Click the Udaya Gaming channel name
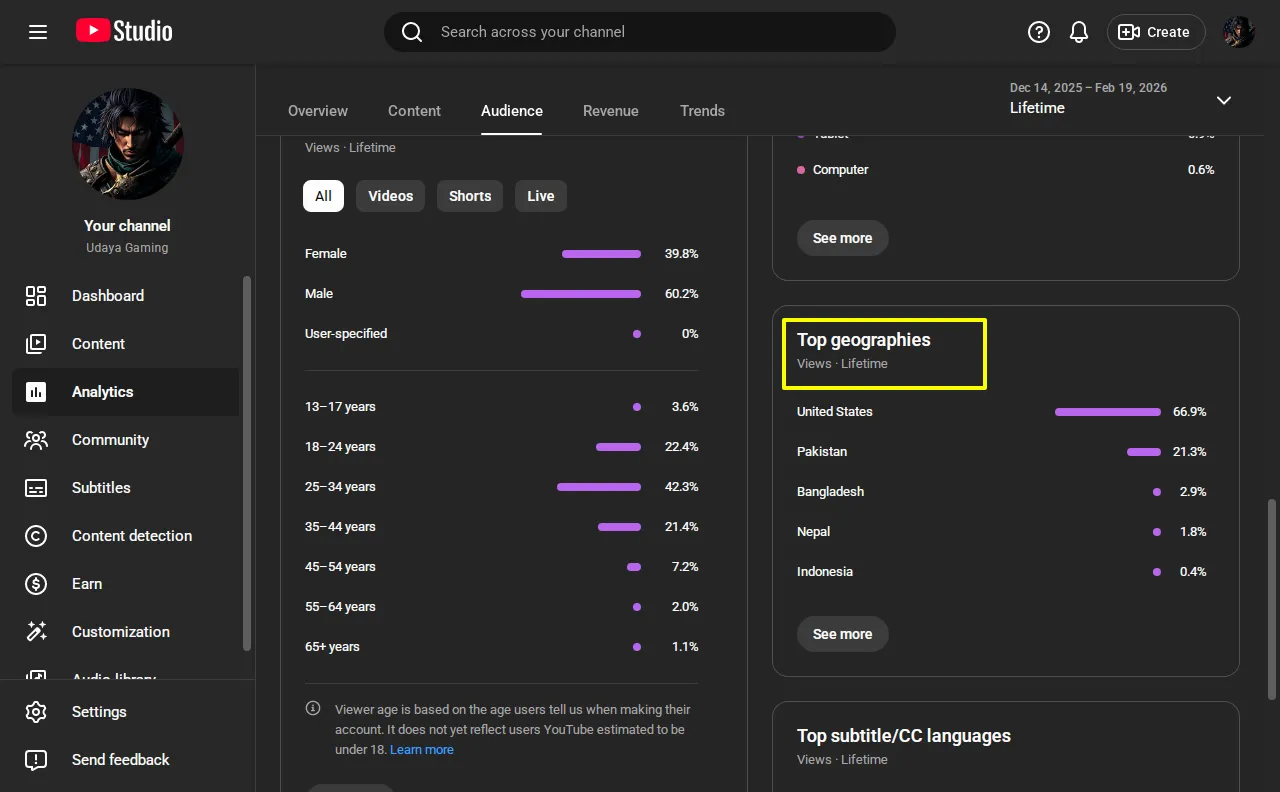The width and height of the screenshot is (1280, 792). point(126,248)
